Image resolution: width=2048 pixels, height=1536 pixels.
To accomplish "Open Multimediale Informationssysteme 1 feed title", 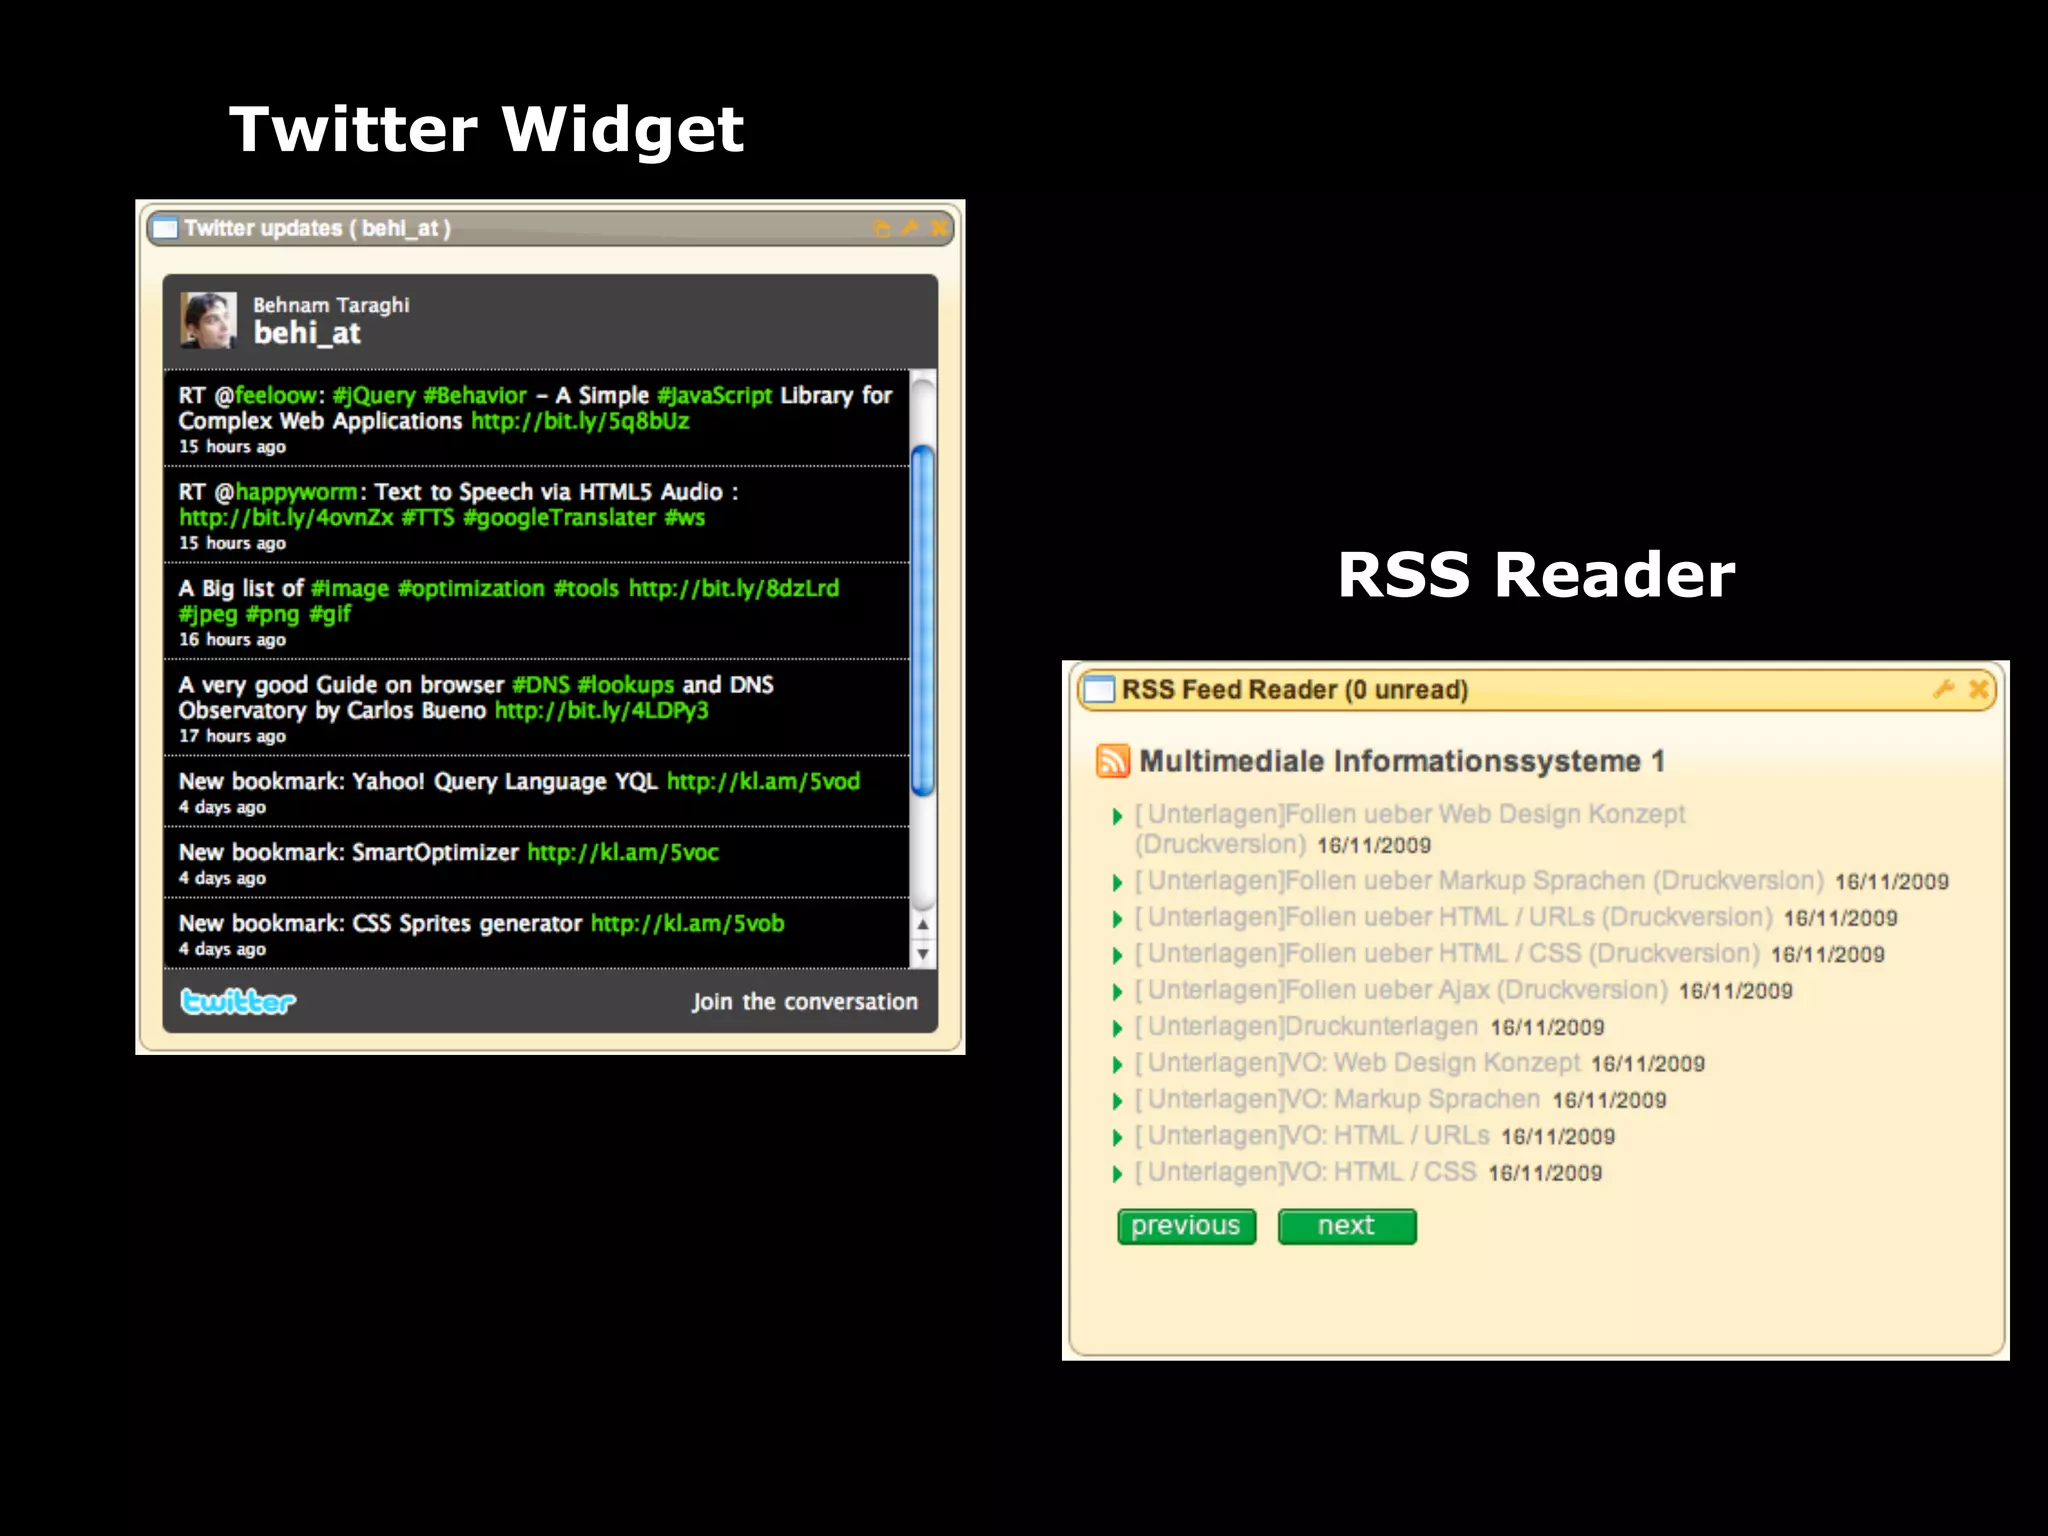I will [1402, 761].
